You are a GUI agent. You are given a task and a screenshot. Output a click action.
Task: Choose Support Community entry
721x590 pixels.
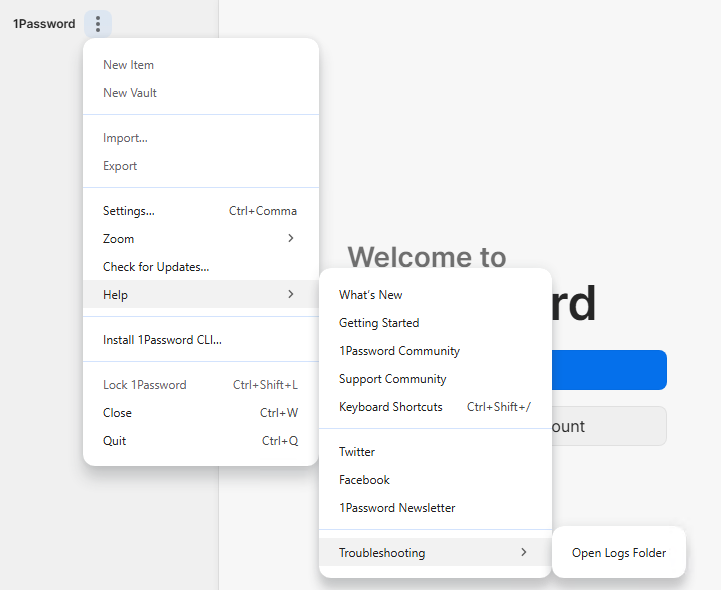tap(435, 379)
